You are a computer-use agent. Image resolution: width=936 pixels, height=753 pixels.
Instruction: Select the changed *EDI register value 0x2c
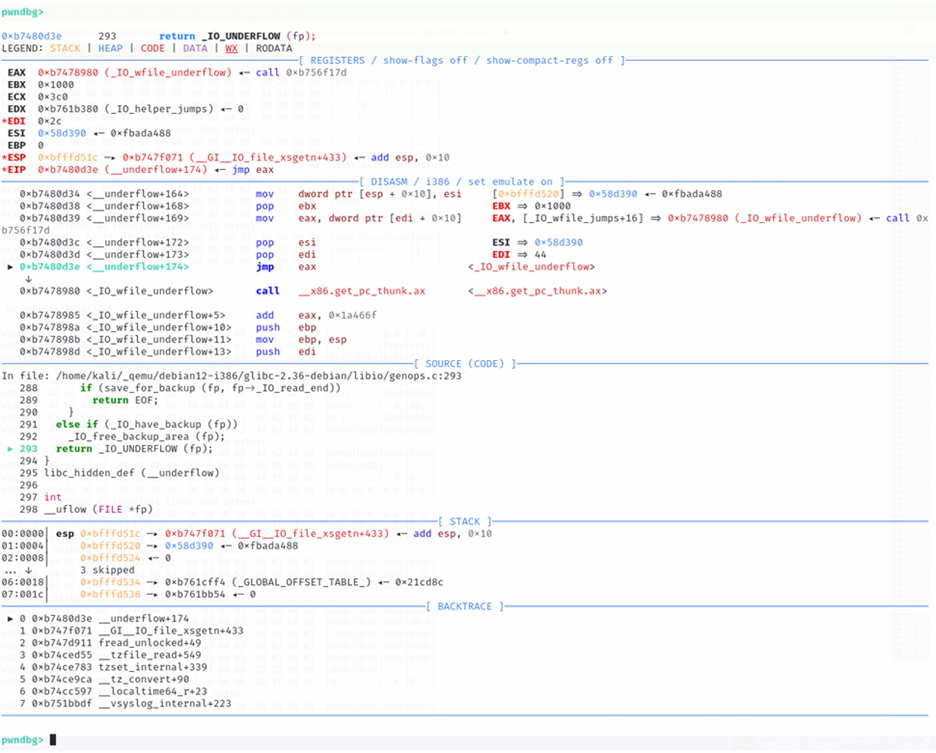tap(50, 121)
